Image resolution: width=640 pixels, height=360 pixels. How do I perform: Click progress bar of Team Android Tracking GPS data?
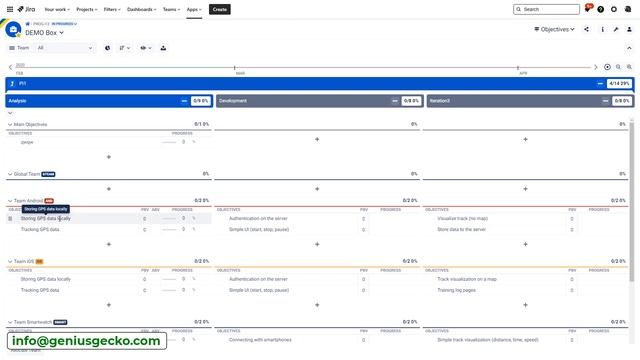169,229
